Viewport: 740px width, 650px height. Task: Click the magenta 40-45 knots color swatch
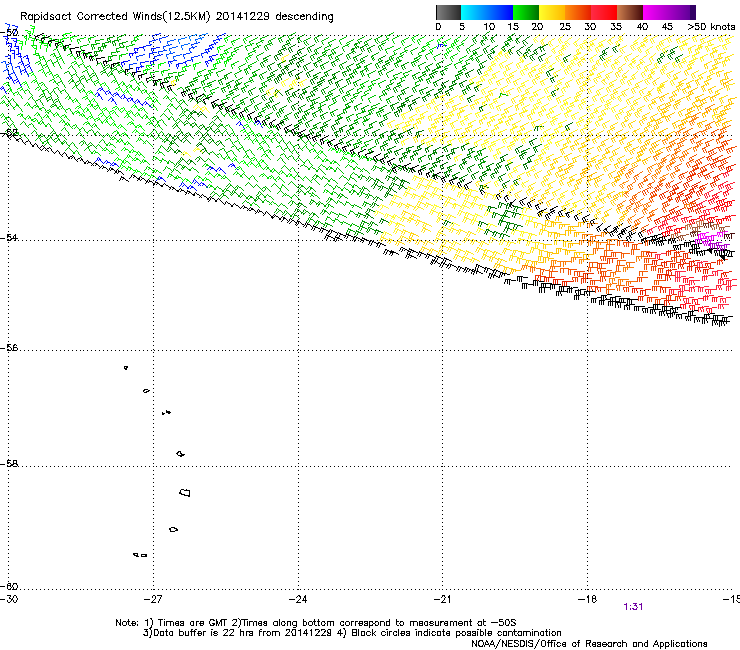656,12
